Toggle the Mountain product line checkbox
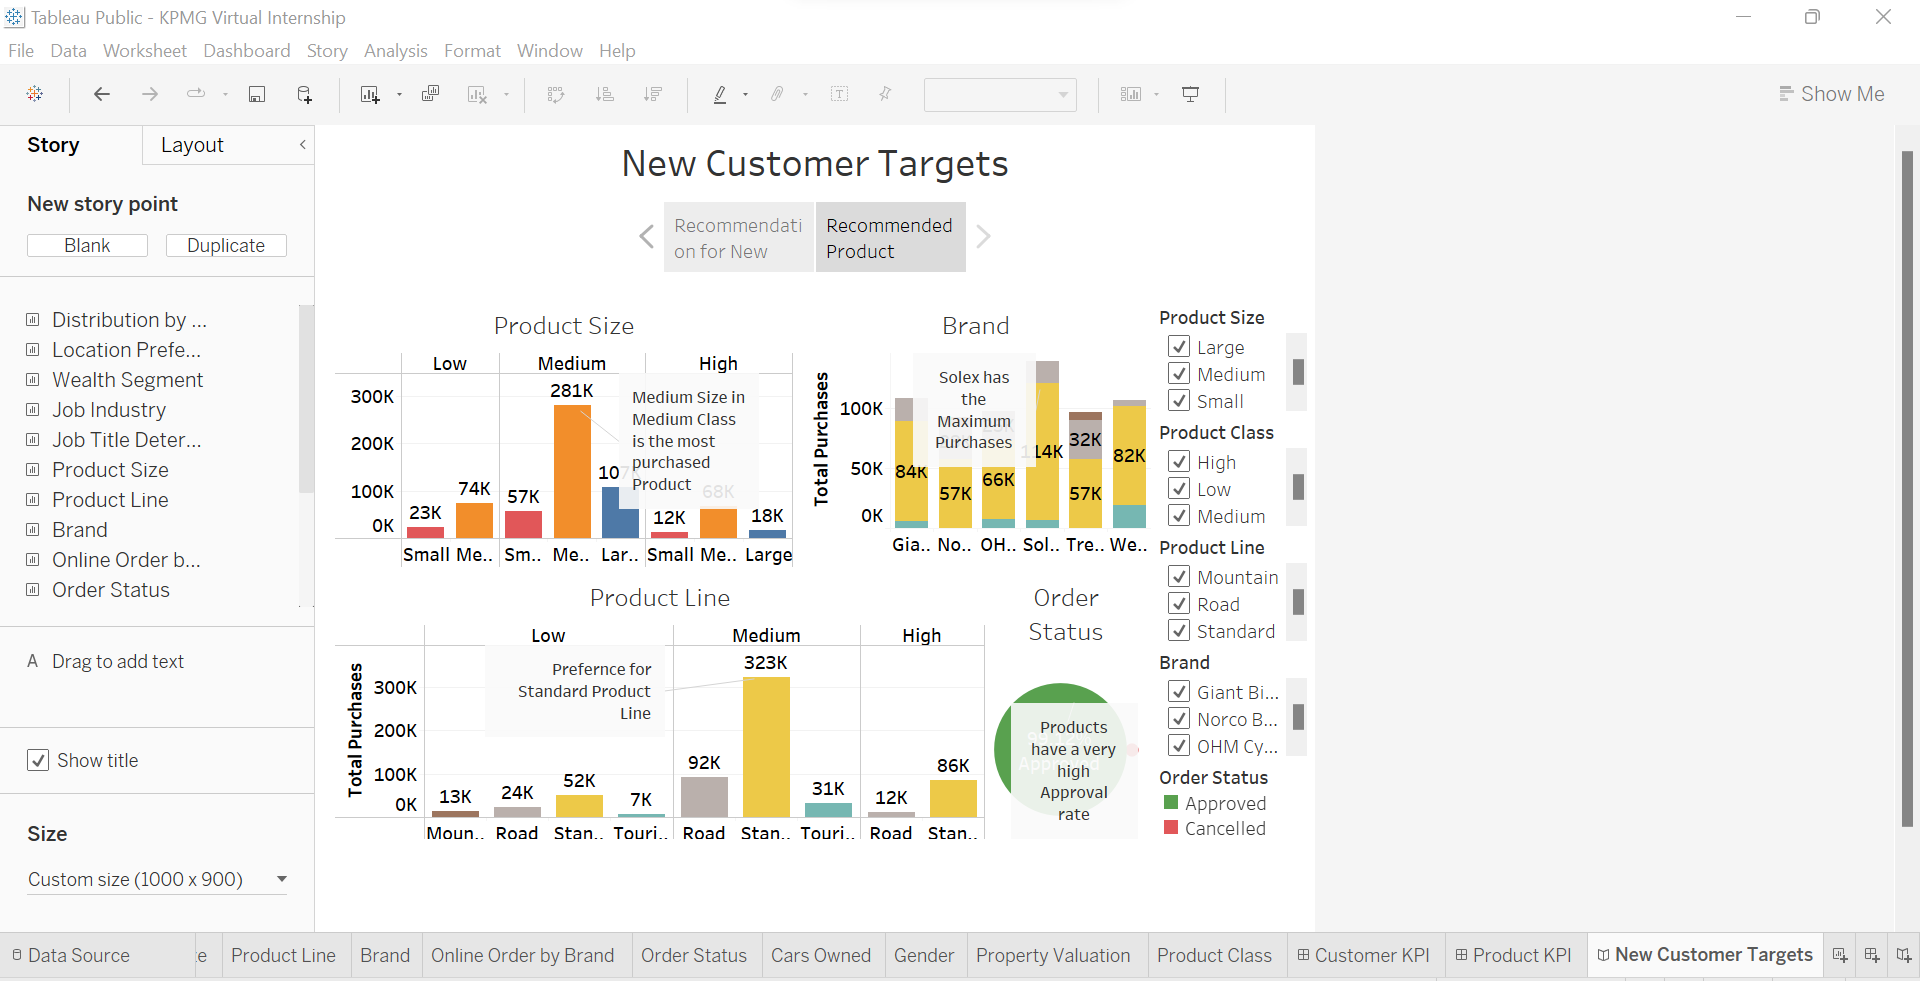1920x981 pixels. pyautogui.click(x=1179, y=577)
